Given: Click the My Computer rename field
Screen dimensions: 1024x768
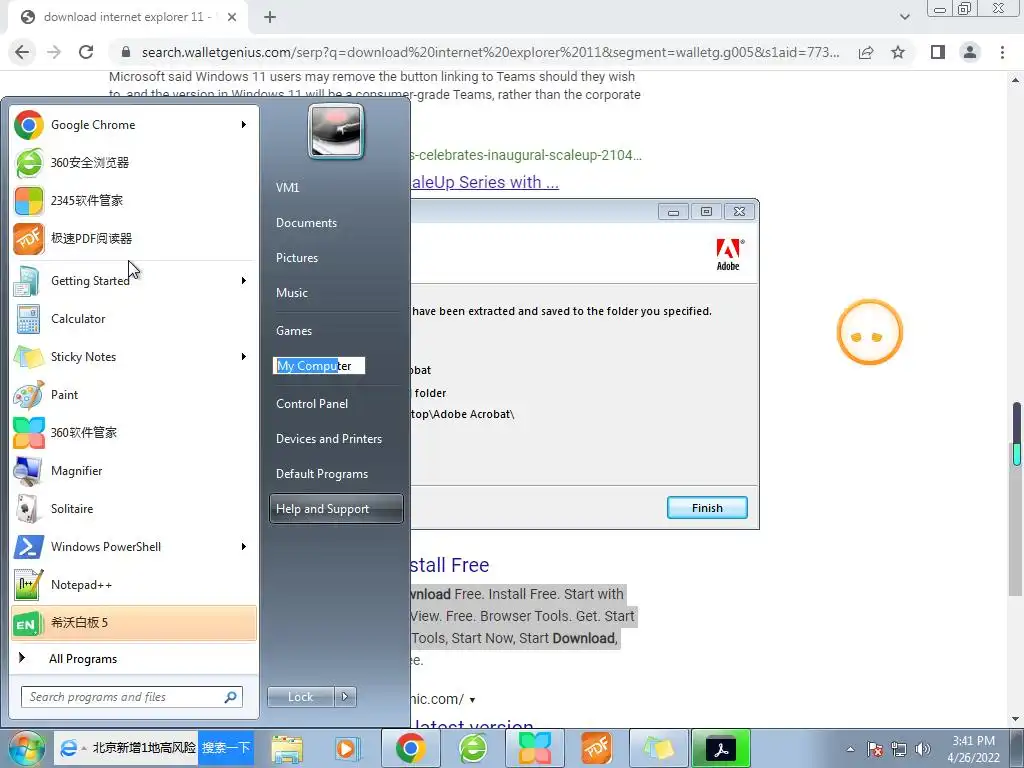Looking at the screenshot, I should coord(319,366).
